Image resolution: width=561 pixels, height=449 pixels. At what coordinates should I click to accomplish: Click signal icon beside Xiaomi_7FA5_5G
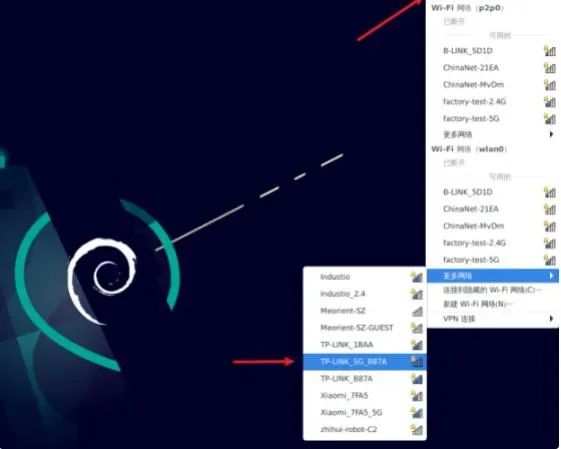coord(416,413)
